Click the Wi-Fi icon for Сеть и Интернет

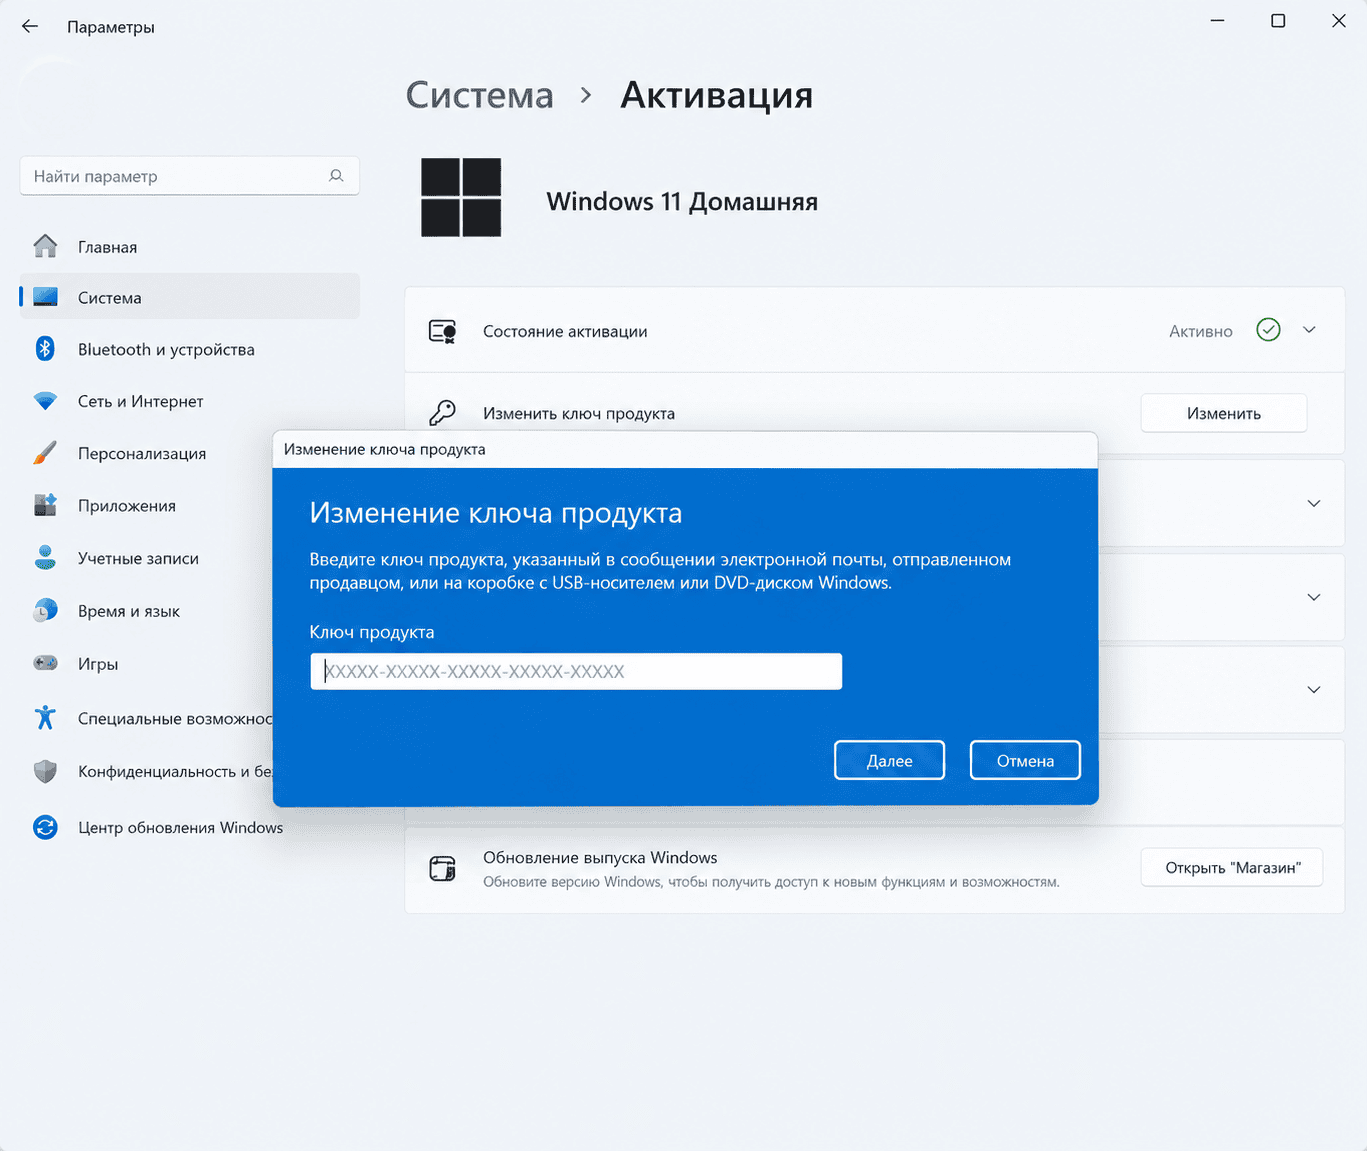pyautogui.click(x=45, y=401)
